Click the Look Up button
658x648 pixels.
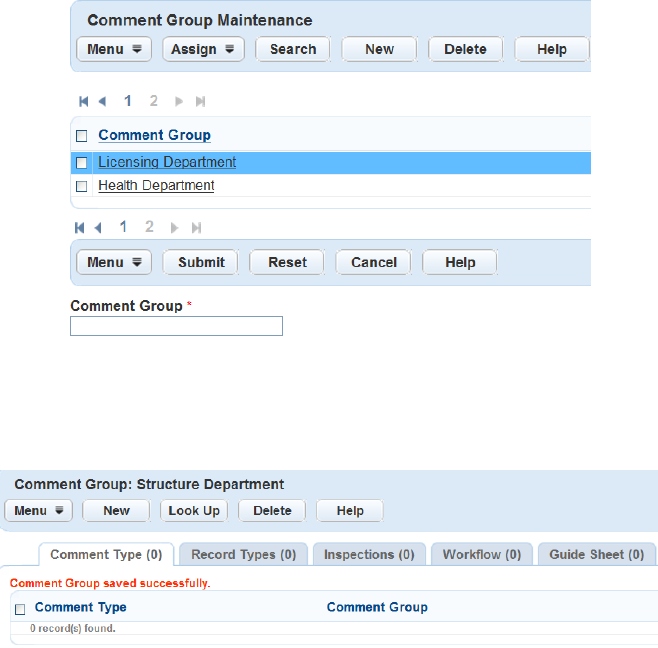[x=194, y=510]
